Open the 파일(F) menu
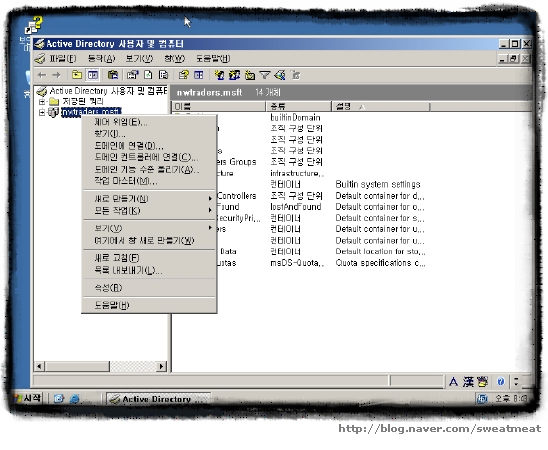This screenshot has height=450, width=548. (63, 58)
